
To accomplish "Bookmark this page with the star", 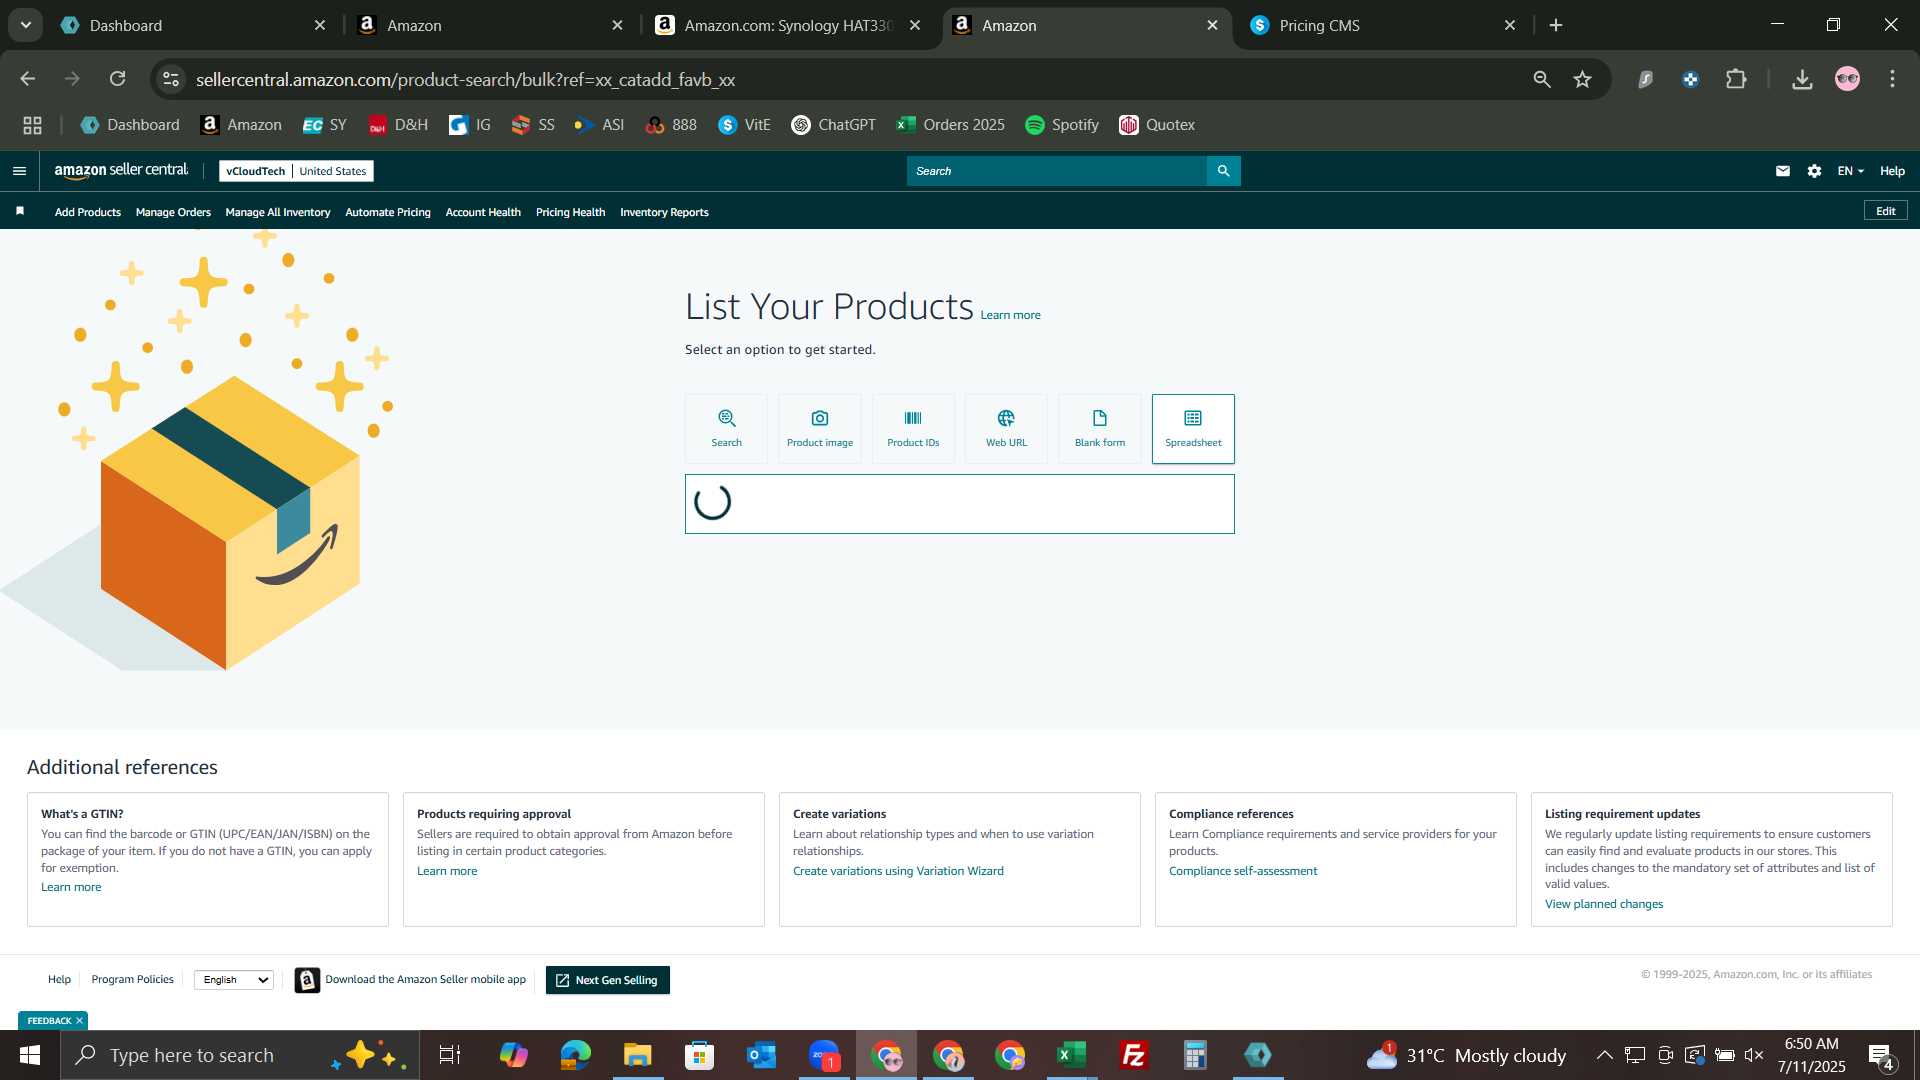I will (1582, 79).
